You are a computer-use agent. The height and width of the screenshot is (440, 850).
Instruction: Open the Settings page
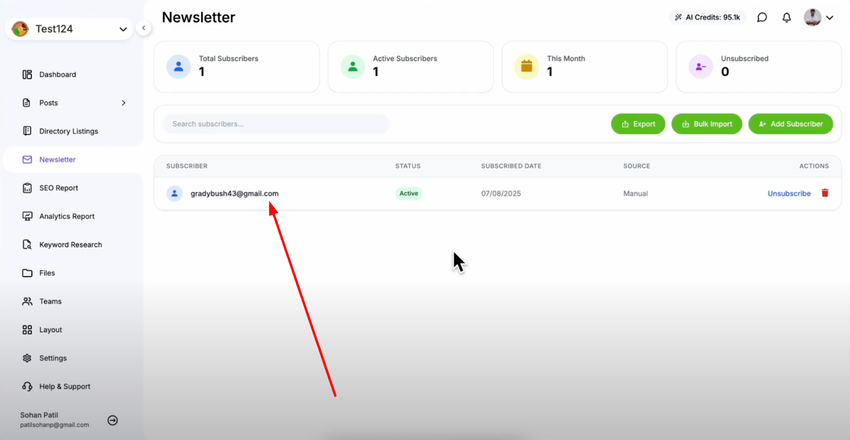pos(53,358)
